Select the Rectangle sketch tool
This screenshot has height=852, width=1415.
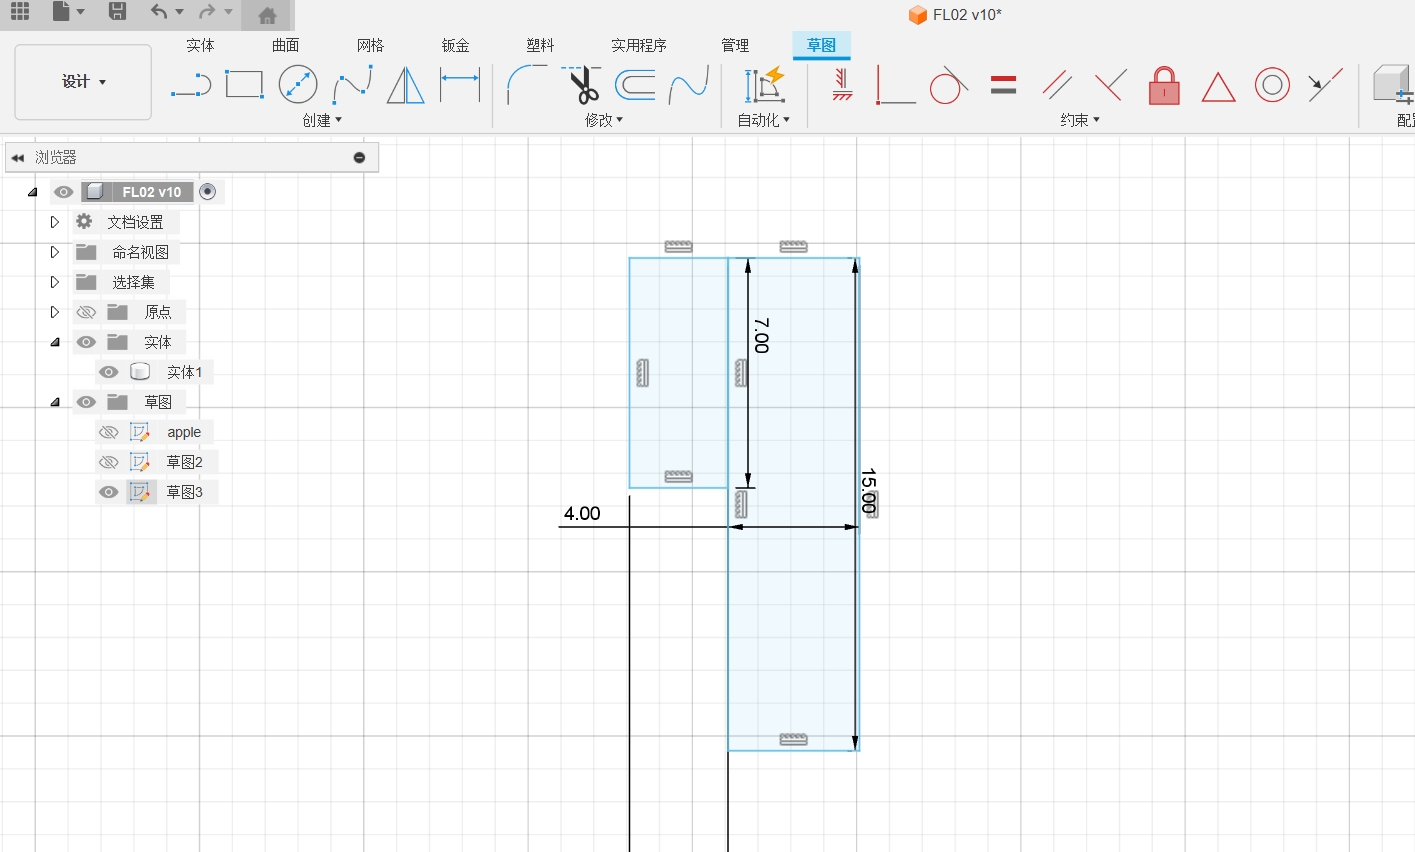244,86
